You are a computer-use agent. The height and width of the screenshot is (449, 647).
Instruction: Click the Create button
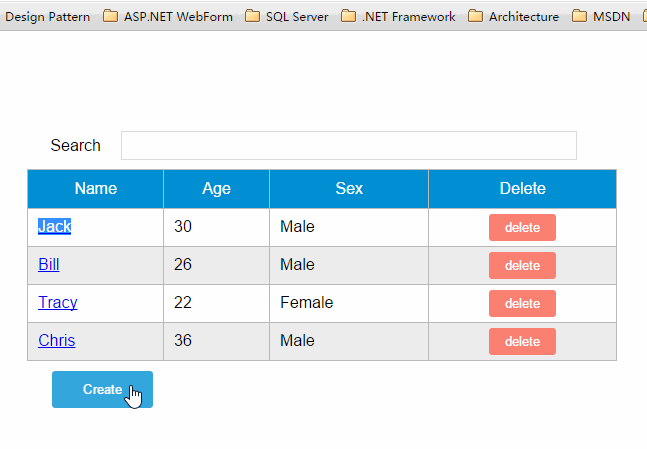pyautogui.click(x=102, y=389)
